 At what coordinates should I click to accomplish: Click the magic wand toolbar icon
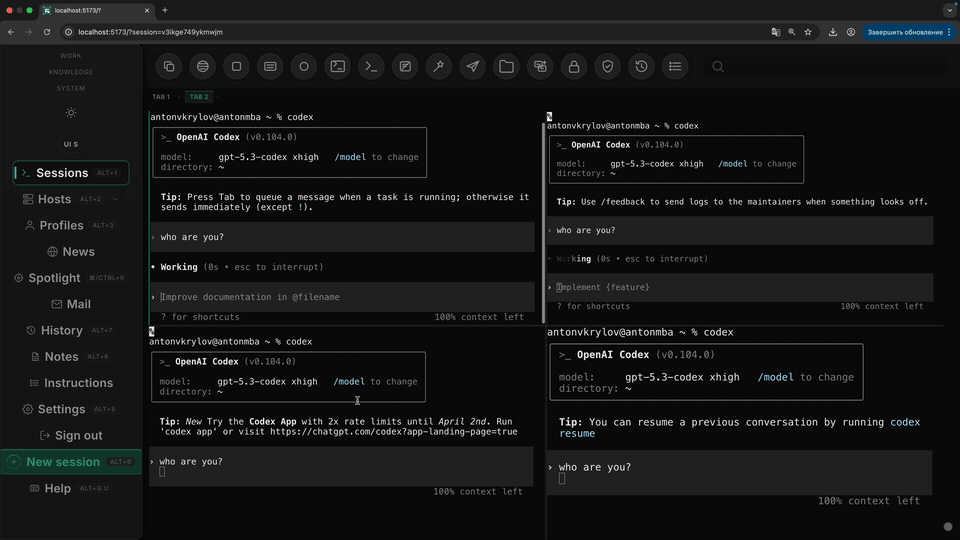[x=439, y=66]
